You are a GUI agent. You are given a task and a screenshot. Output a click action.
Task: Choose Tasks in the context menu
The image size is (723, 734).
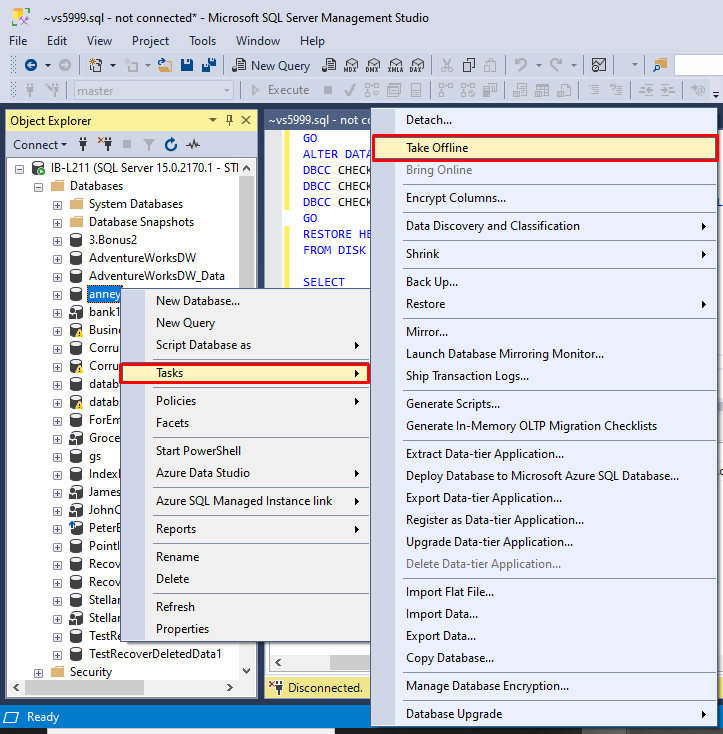pyautogui.click(x=245, y=373)
